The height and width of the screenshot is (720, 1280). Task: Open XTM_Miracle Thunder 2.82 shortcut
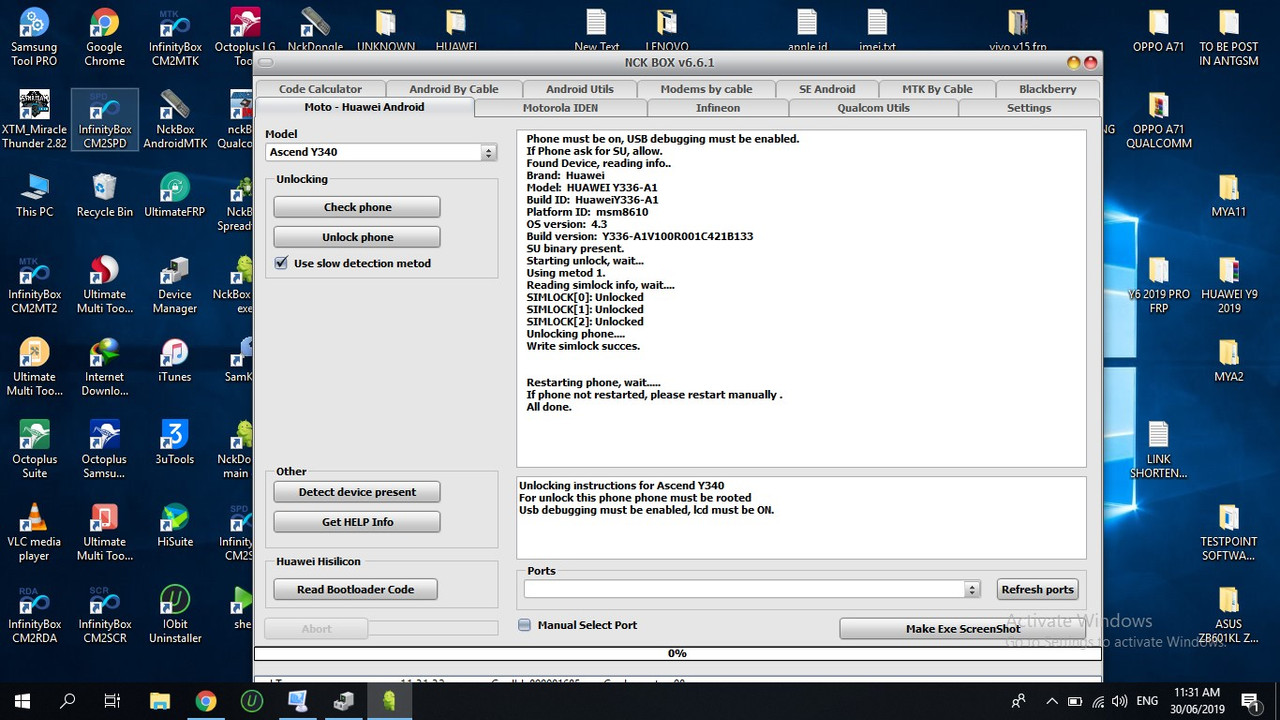[34, 120]
